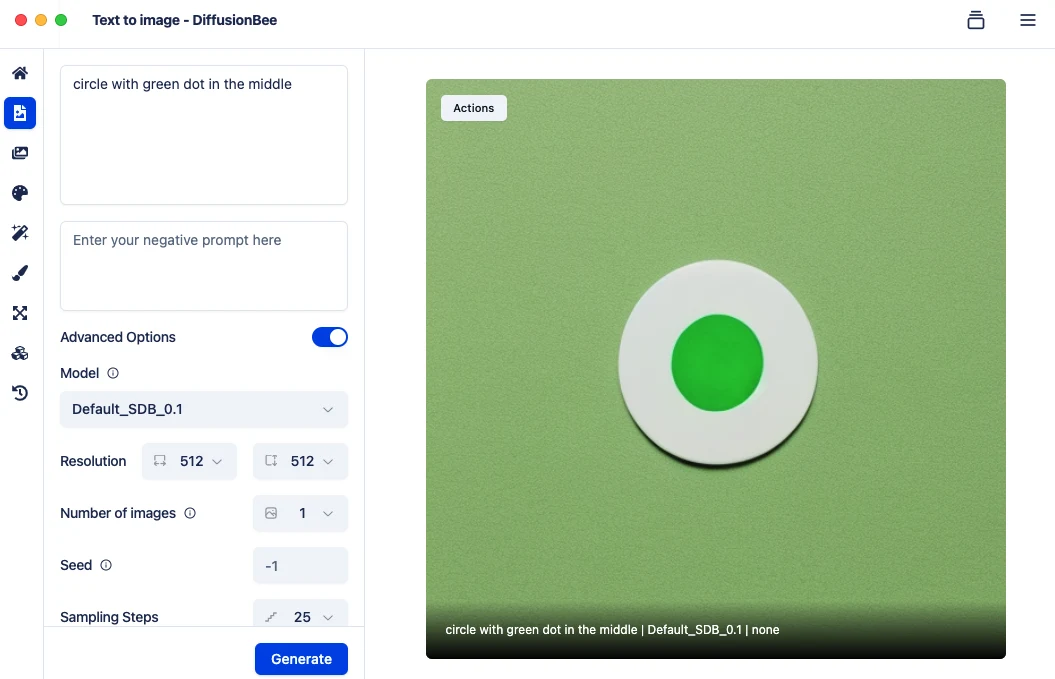Click the height icon in Resolution
Image resolution: width=1055 pixels, height=679 pixels.
(270, 461)
